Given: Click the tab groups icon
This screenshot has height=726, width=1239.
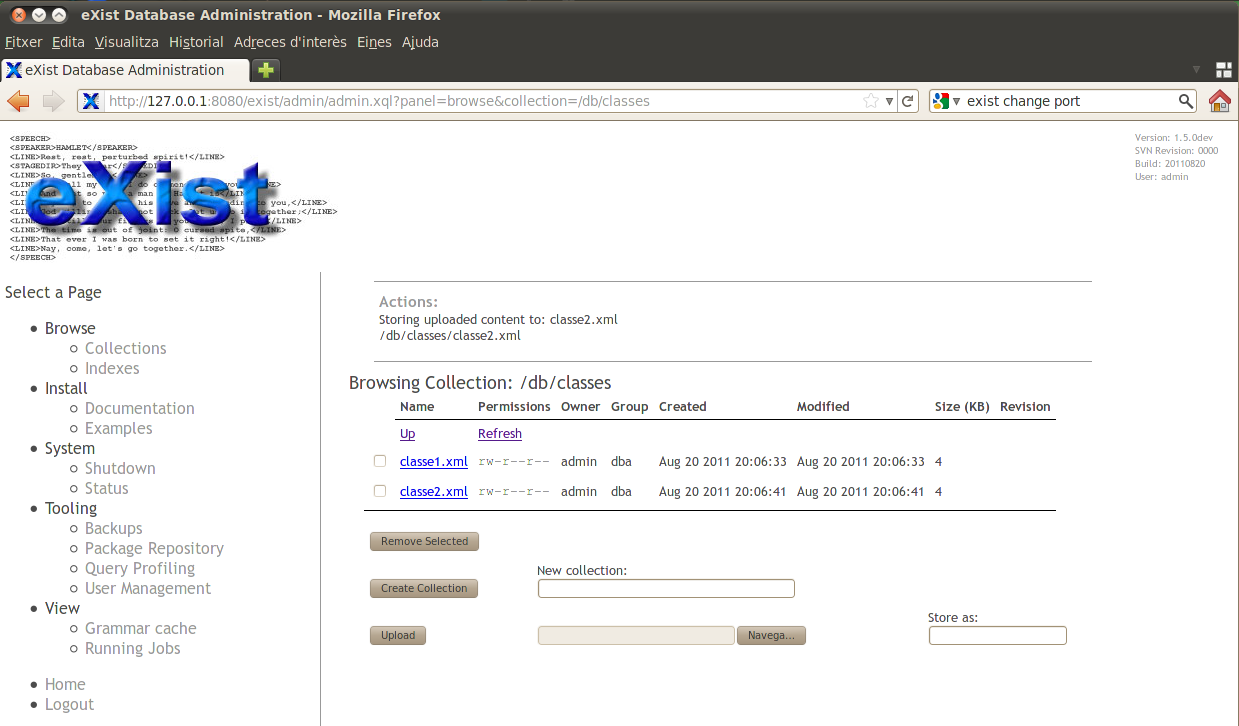Looking at the screenshot, I should tap(1223, 70).
